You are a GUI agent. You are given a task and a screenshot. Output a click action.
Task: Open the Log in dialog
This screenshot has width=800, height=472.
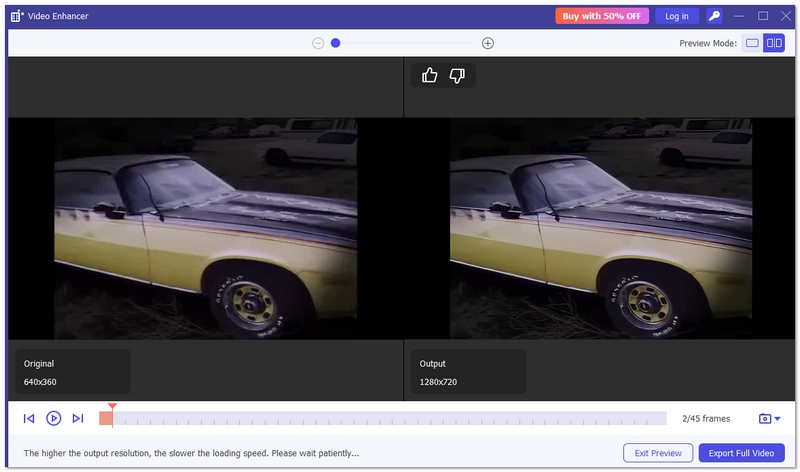pyautogui.click(x=677, y=16)
